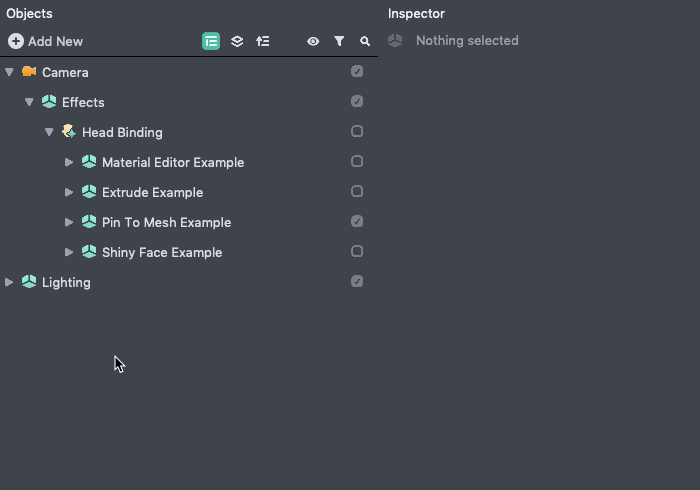Click the collapse-all hierarchy icon
The width and height of the screenshot is (700, 490).
263,41
